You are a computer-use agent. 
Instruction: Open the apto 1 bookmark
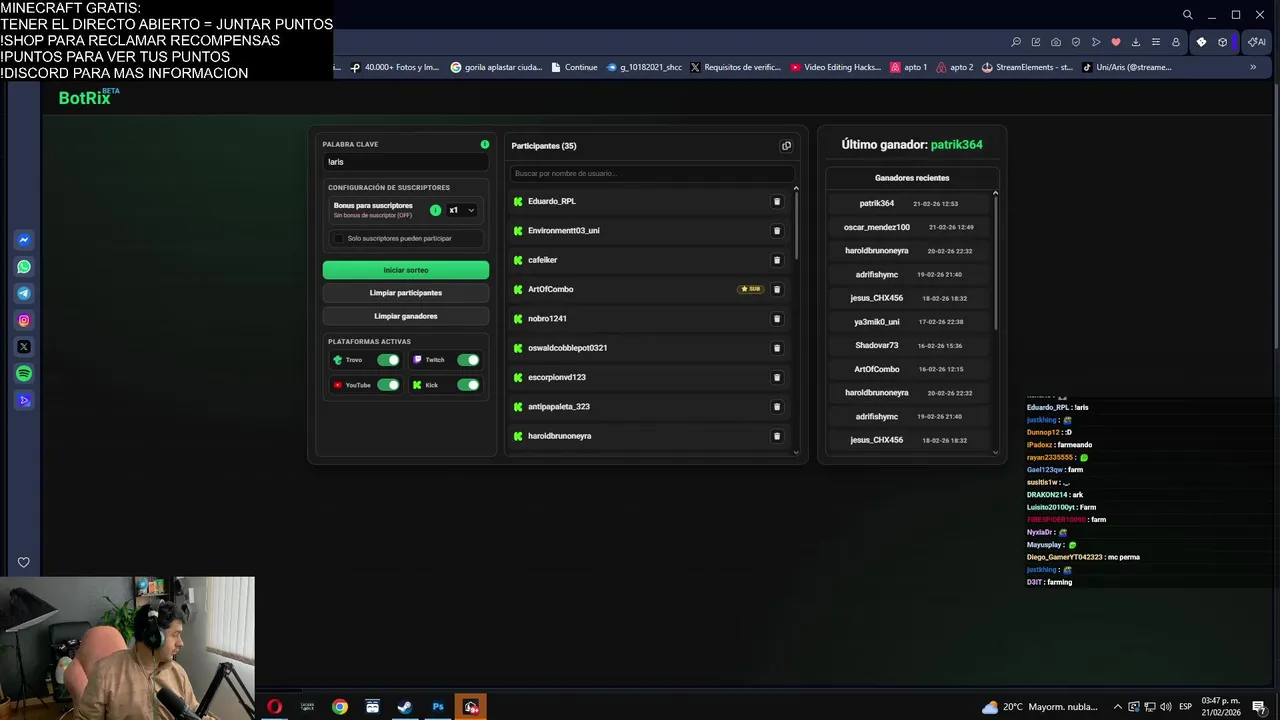[x=909, y=67]
